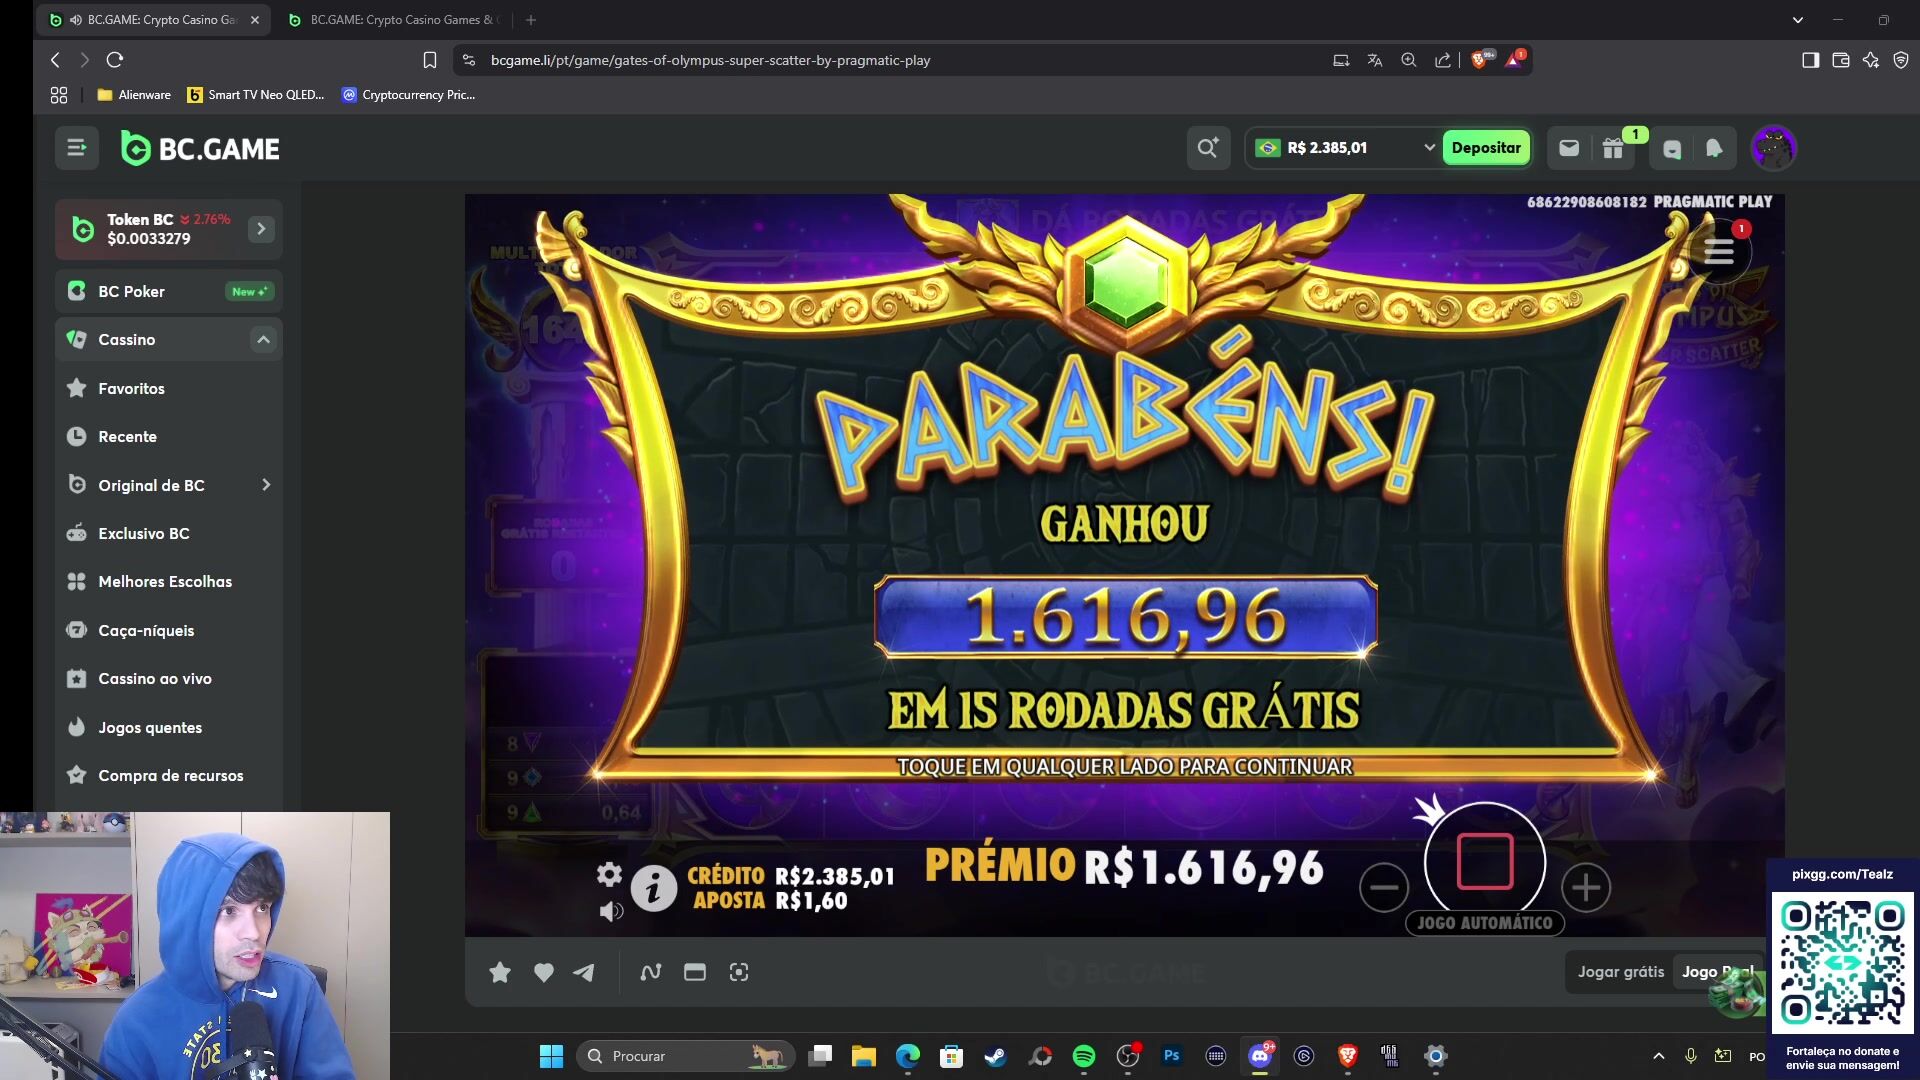The image size is (1920, 1080).
Task: Open Brave wallet icon
Action: (1840, 60)
